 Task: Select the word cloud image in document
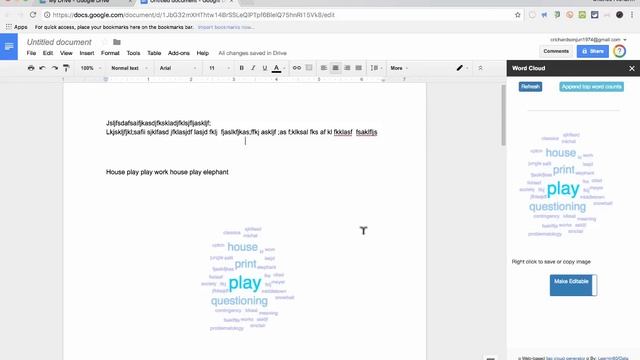247,279
